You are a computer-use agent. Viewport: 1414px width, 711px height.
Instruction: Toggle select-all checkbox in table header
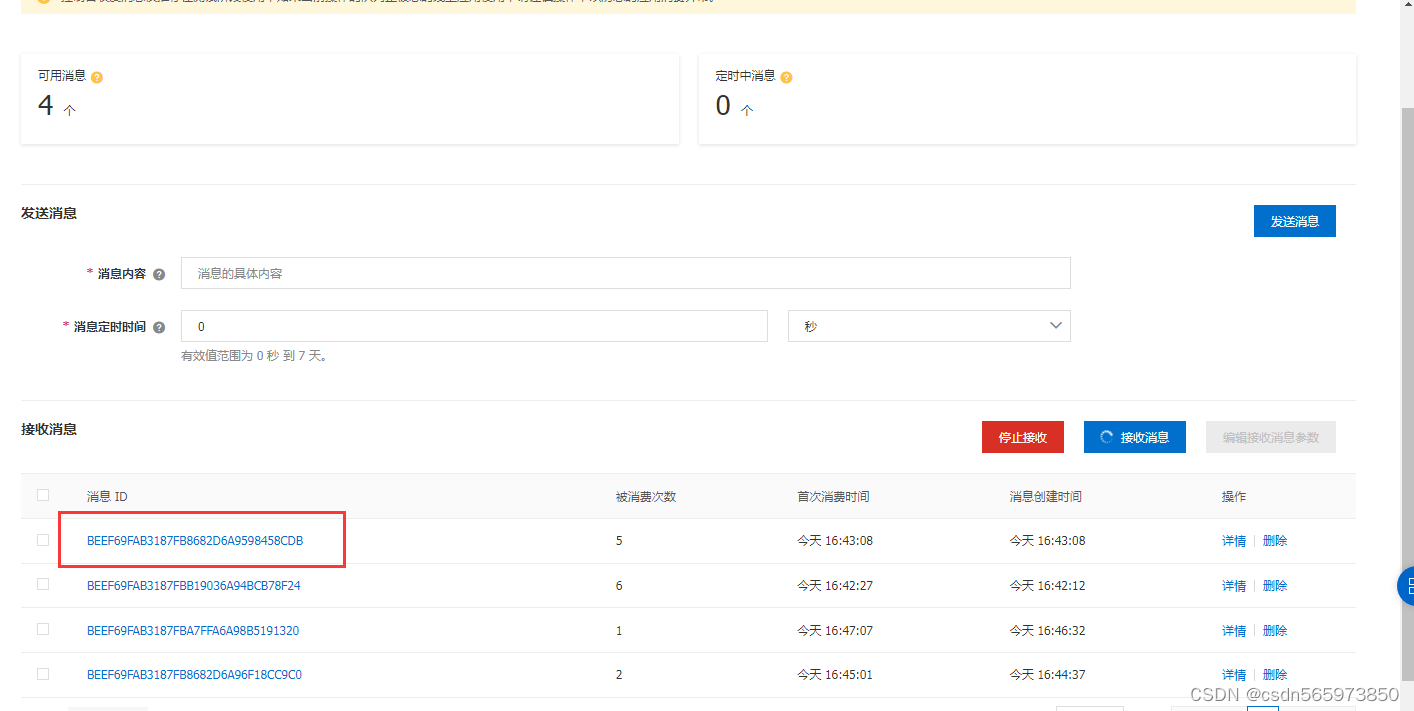pos(43,495)
